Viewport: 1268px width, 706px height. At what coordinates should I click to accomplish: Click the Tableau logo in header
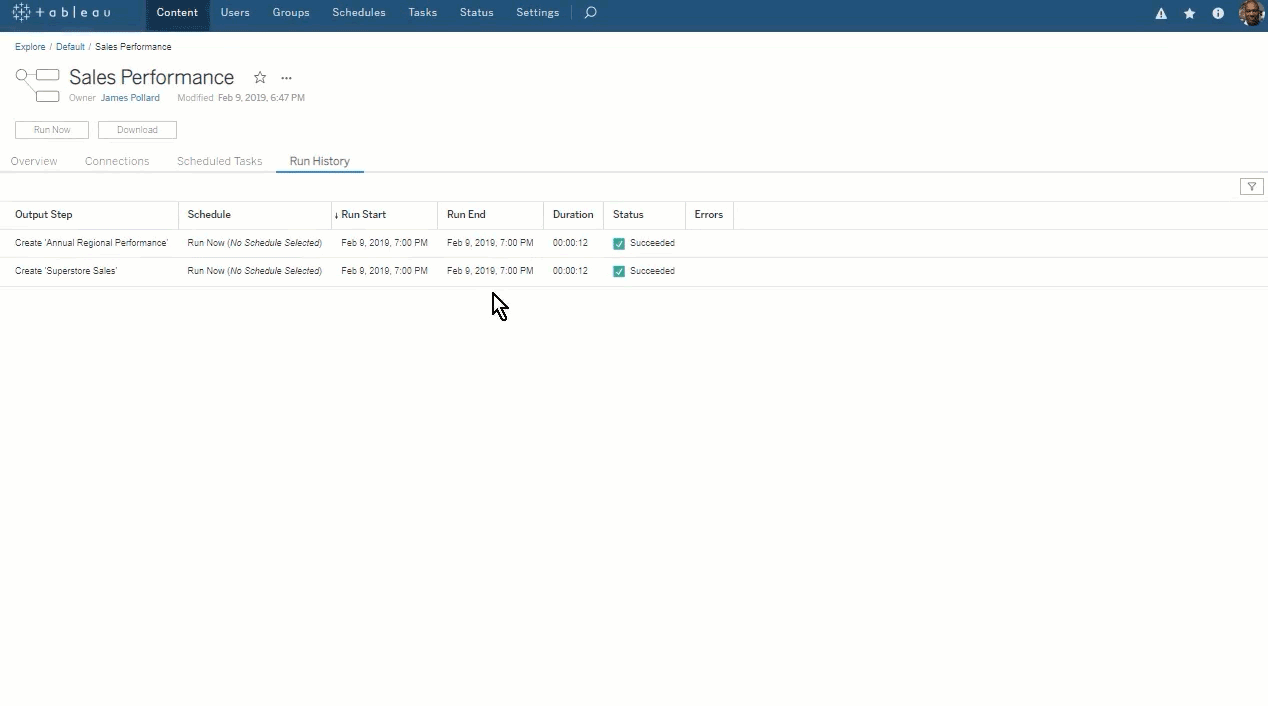click(x=61, y=13)
